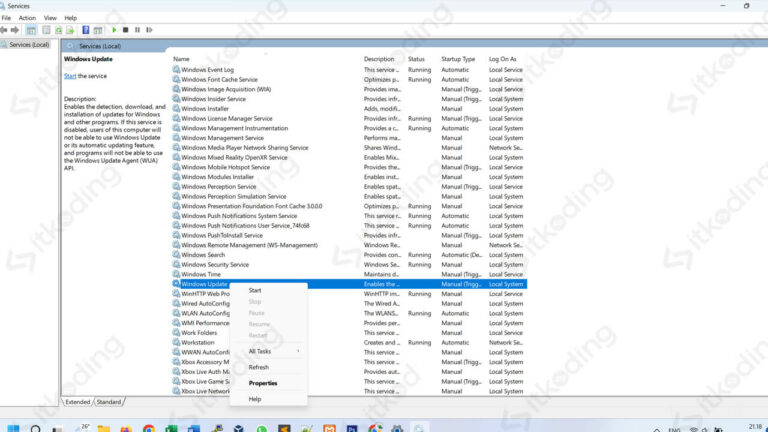Click the Restart Service toolbar icon
Screen dimensions: 768x432
coord(149,30)
